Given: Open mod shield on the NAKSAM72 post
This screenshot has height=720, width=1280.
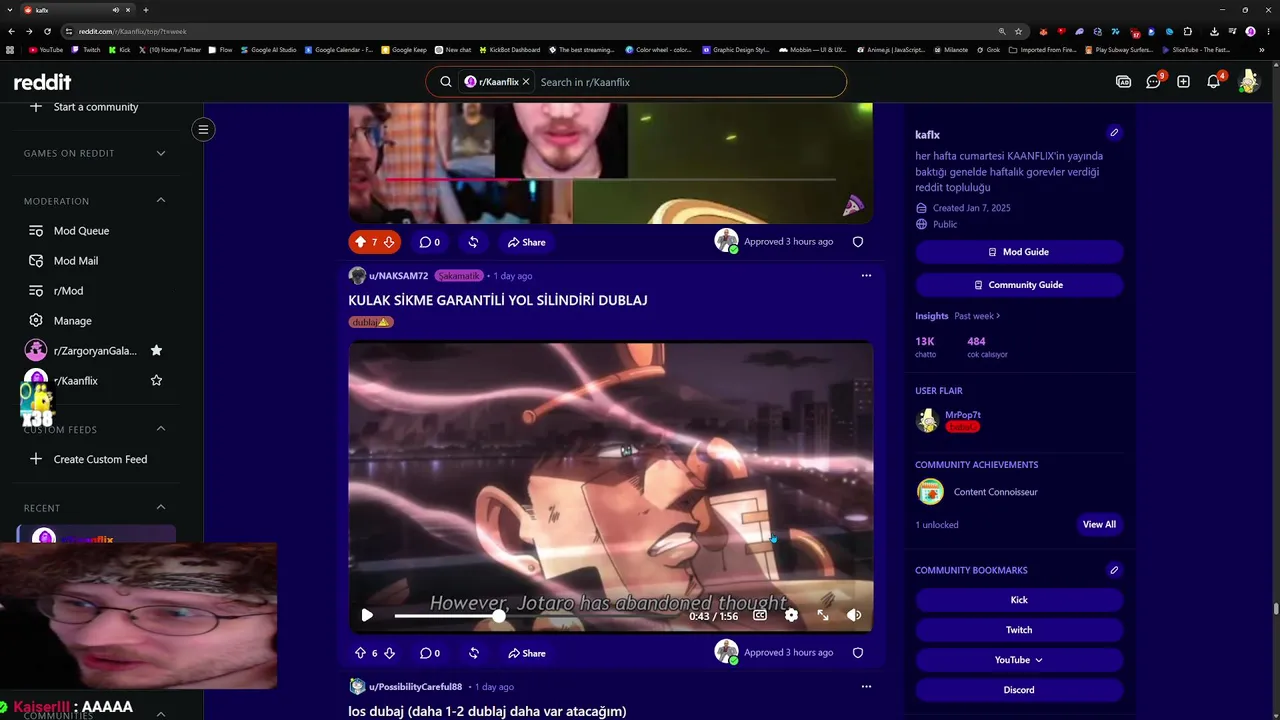Looking at the screenshot, I should (857, 653).
